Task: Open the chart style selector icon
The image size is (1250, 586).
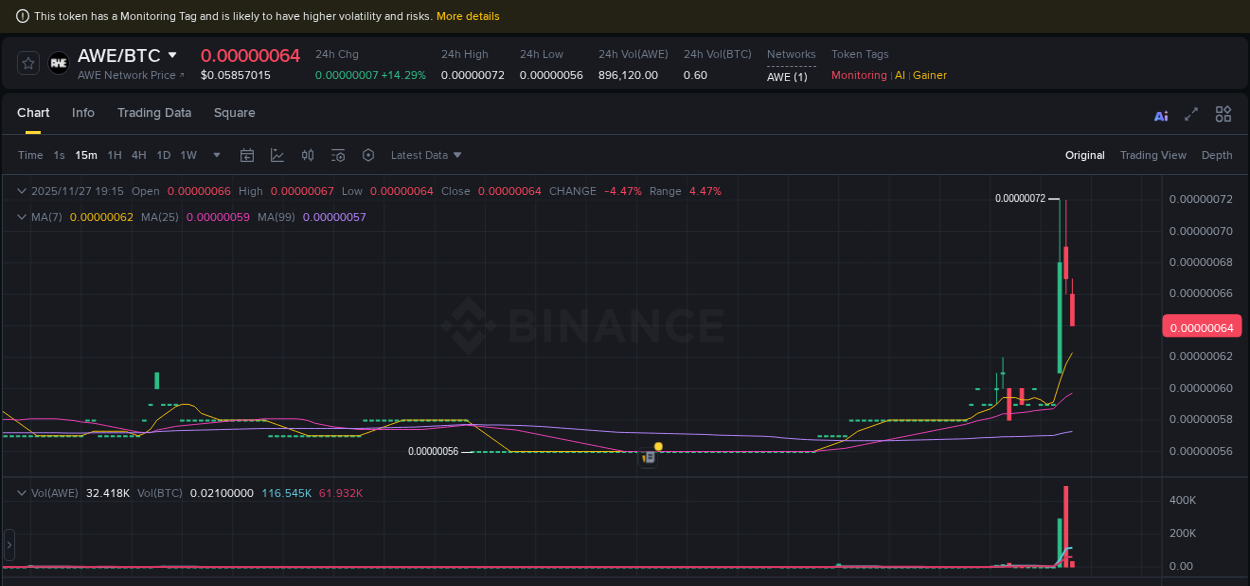Action: 277,155
